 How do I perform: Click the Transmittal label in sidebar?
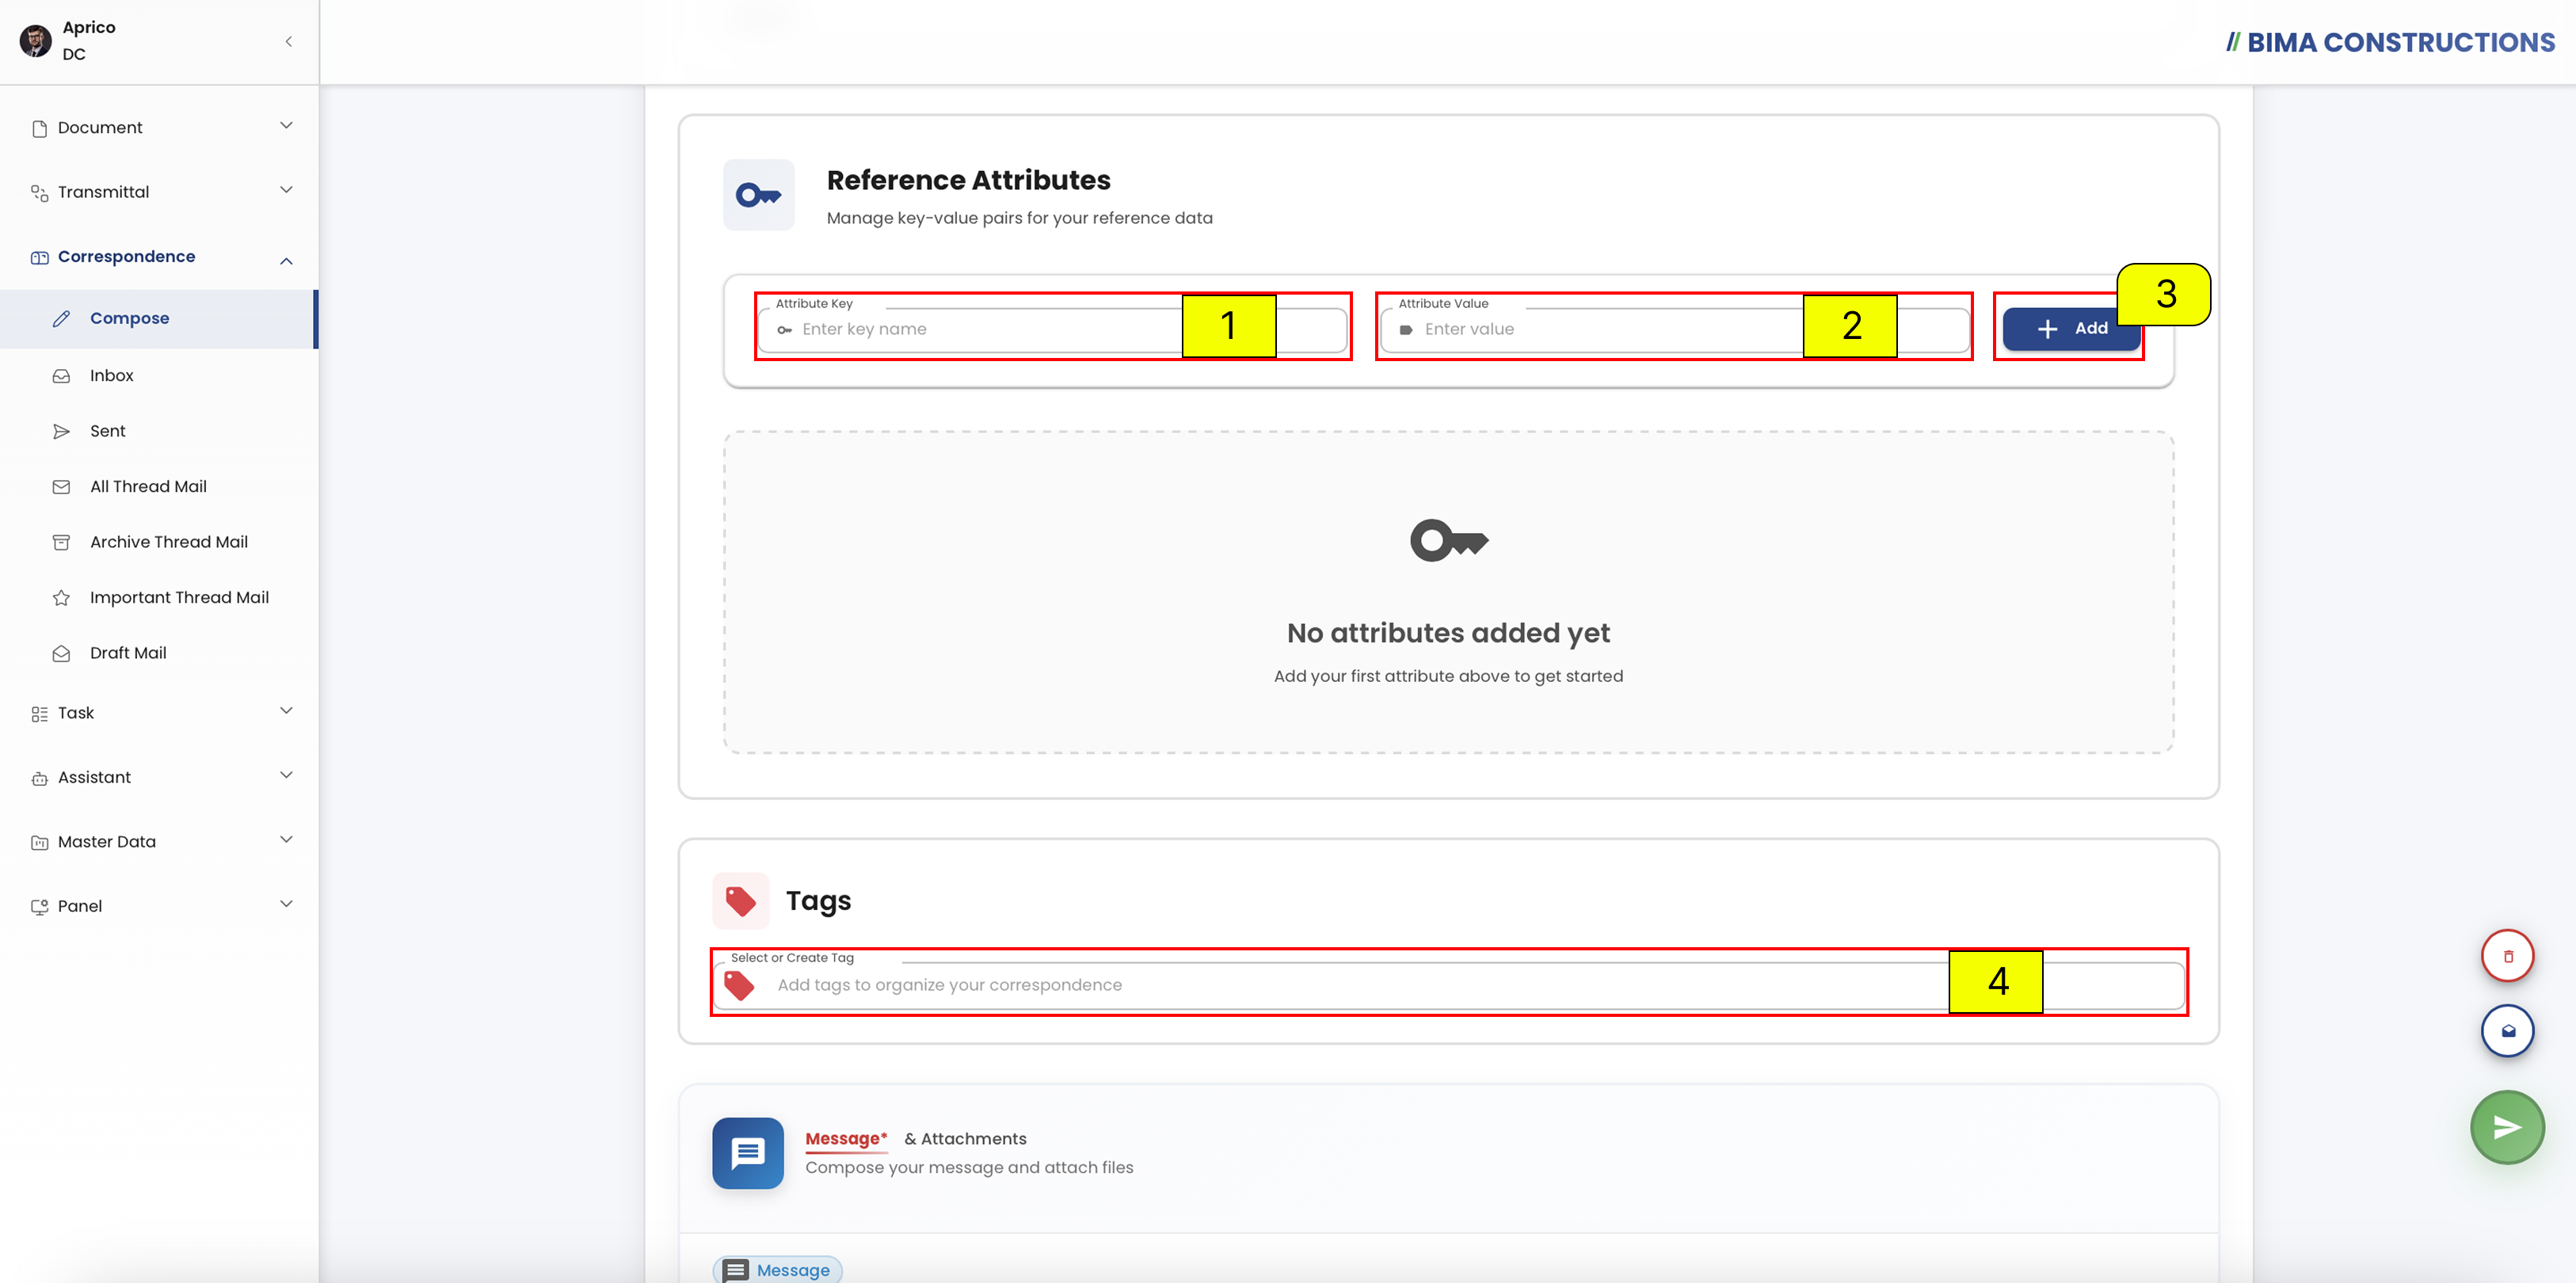[x=103, y=192]
